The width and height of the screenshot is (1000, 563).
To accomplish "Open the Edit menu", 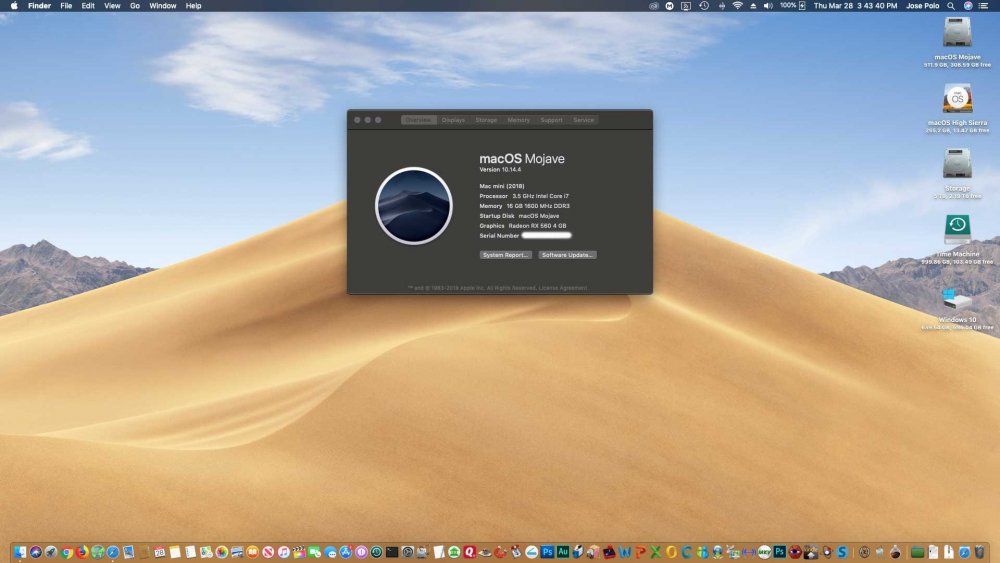I will (x=88, y=6).
